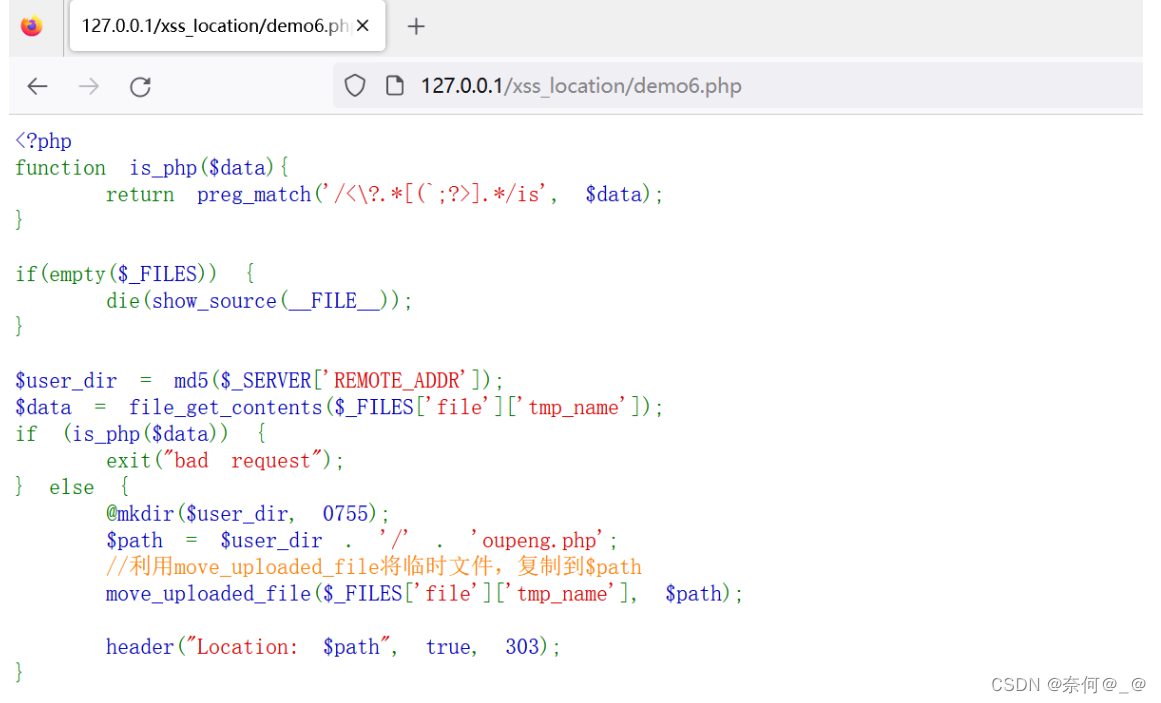Click the 'oupeng.php' string
The image size is (1161, 703).
point(539,540)
